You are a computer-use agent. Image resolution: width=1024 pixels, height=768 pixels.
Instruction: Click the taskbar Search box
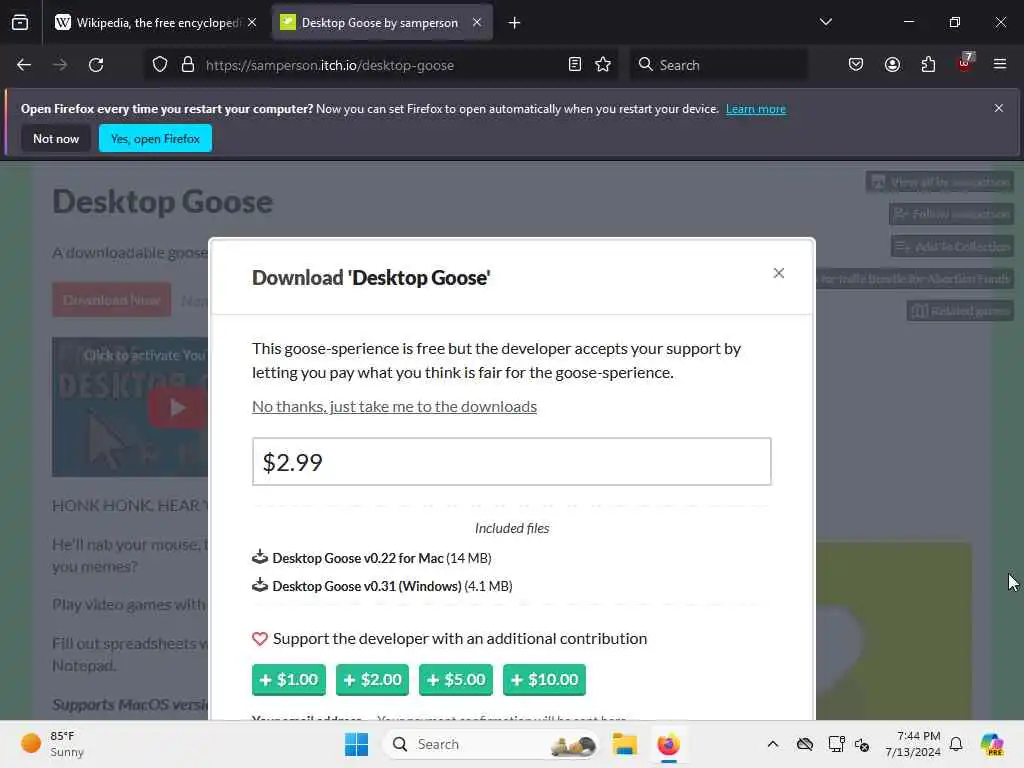click(492, 744)
